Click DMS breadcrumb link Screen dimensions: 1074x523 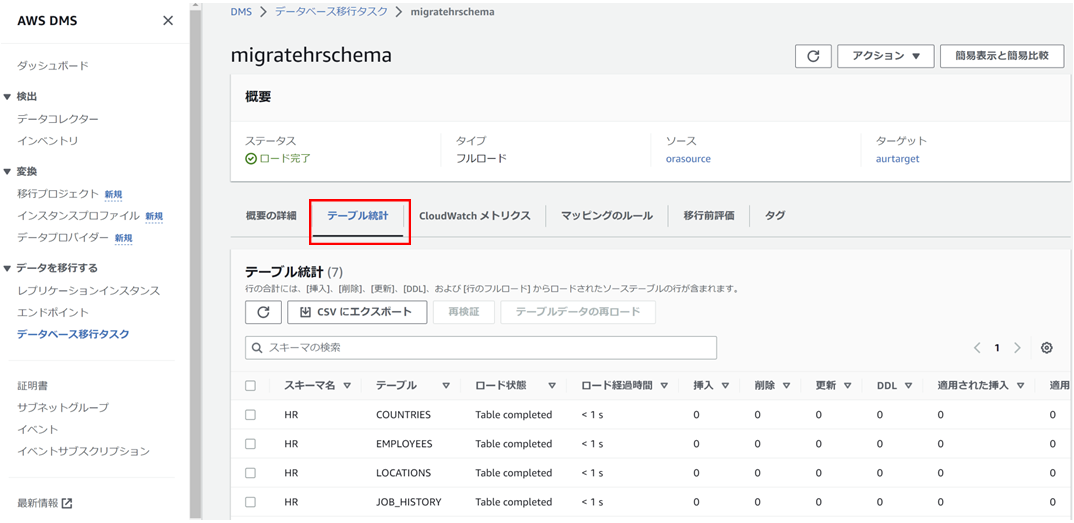coord(241,12)
